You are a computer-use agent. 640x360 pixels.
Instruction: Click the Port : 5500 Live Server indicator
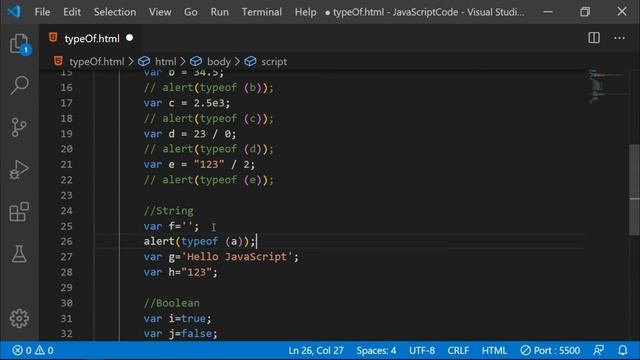[550, 350]
